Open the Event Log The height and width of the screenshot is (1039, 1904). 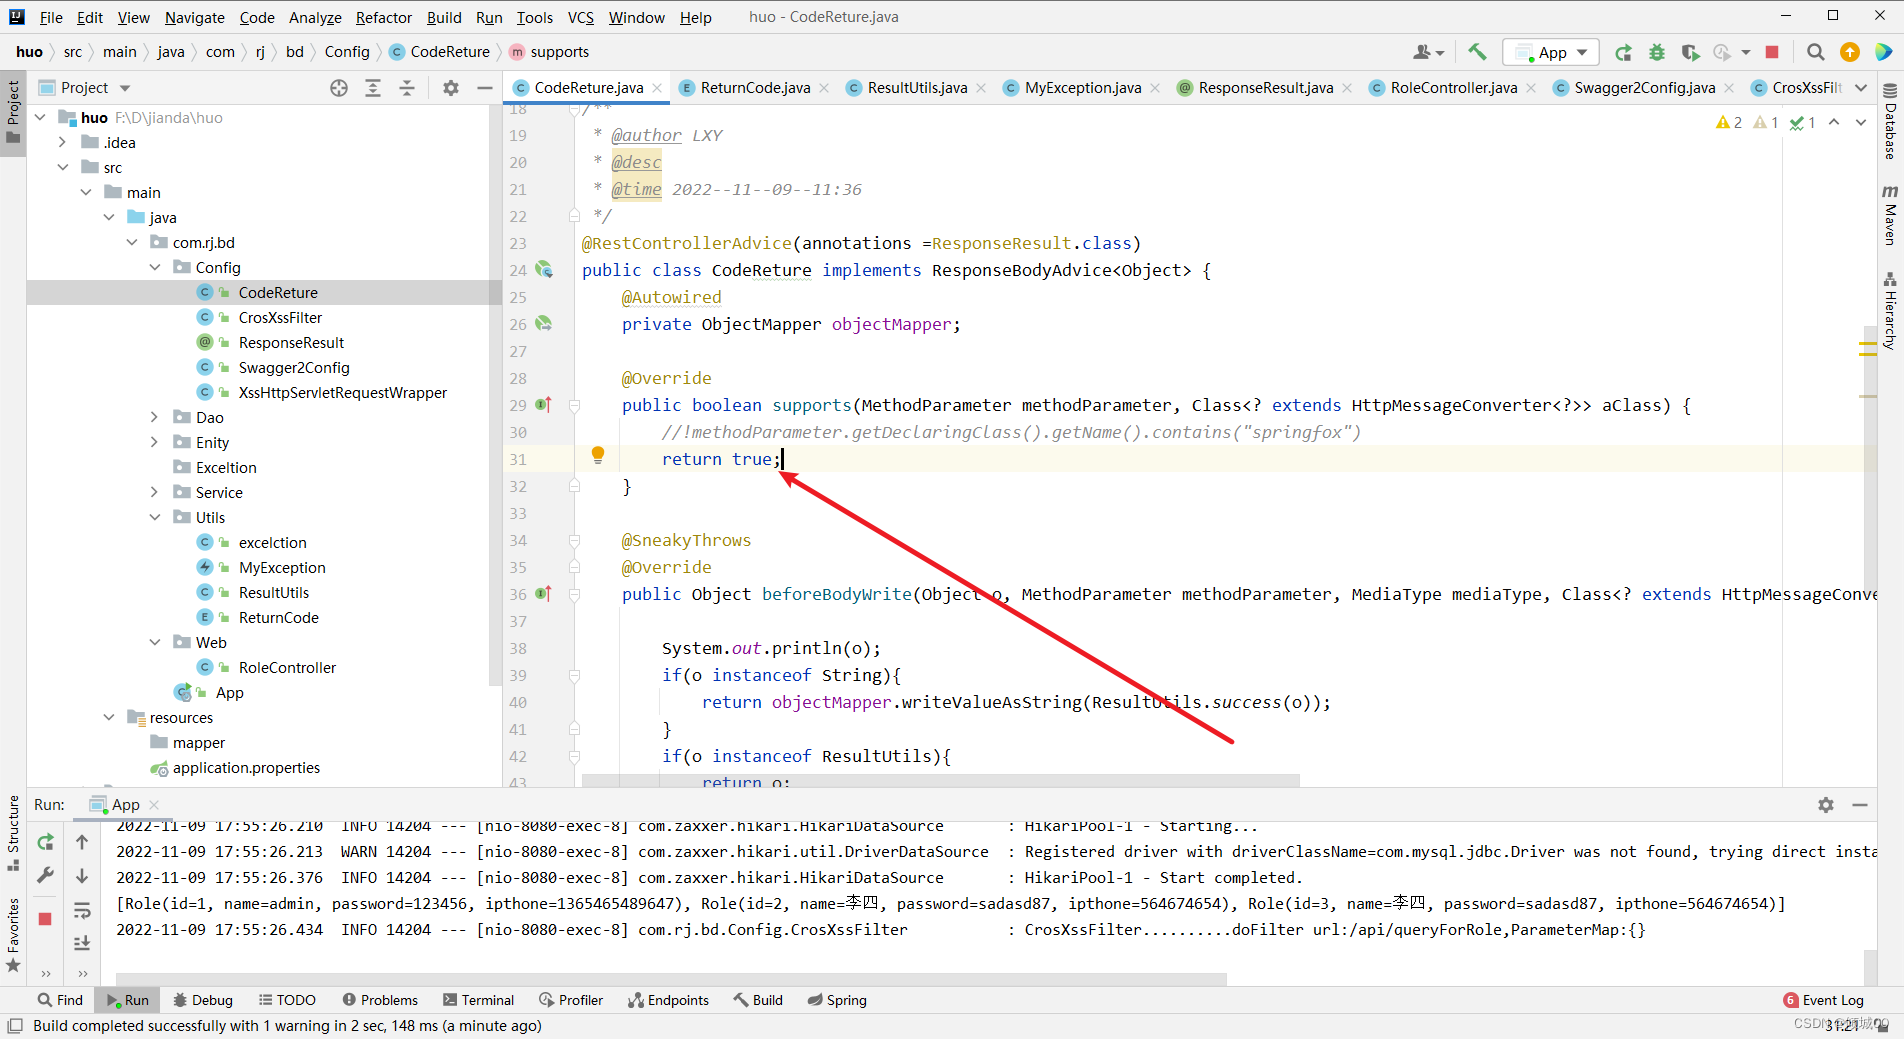click(1832, 1000)
